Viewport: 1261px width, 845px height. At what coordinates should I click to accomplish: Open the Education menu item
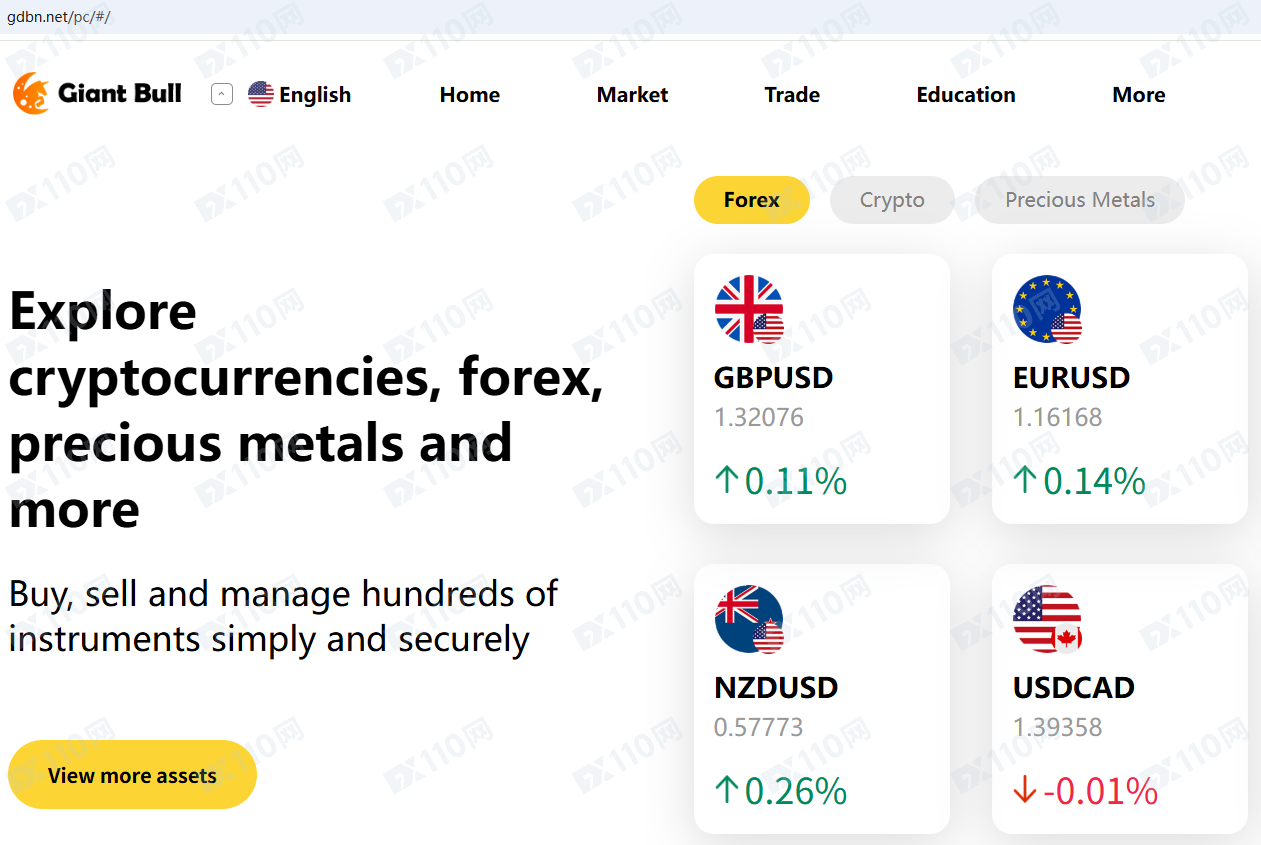coord(966,95)
